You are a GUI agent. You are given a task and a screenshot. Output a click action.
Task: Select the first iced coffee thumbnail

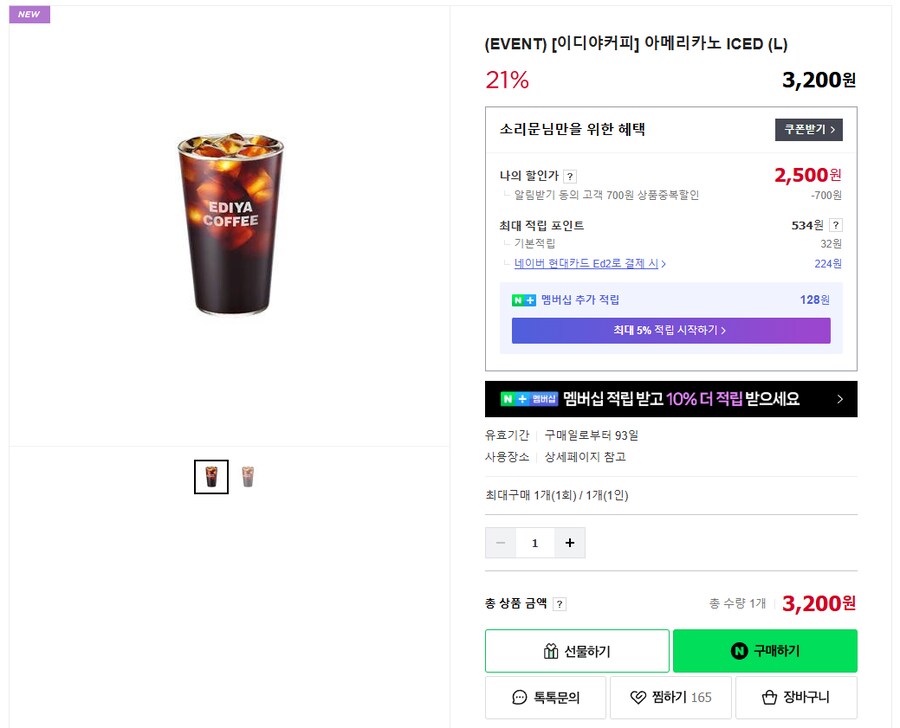211,476
